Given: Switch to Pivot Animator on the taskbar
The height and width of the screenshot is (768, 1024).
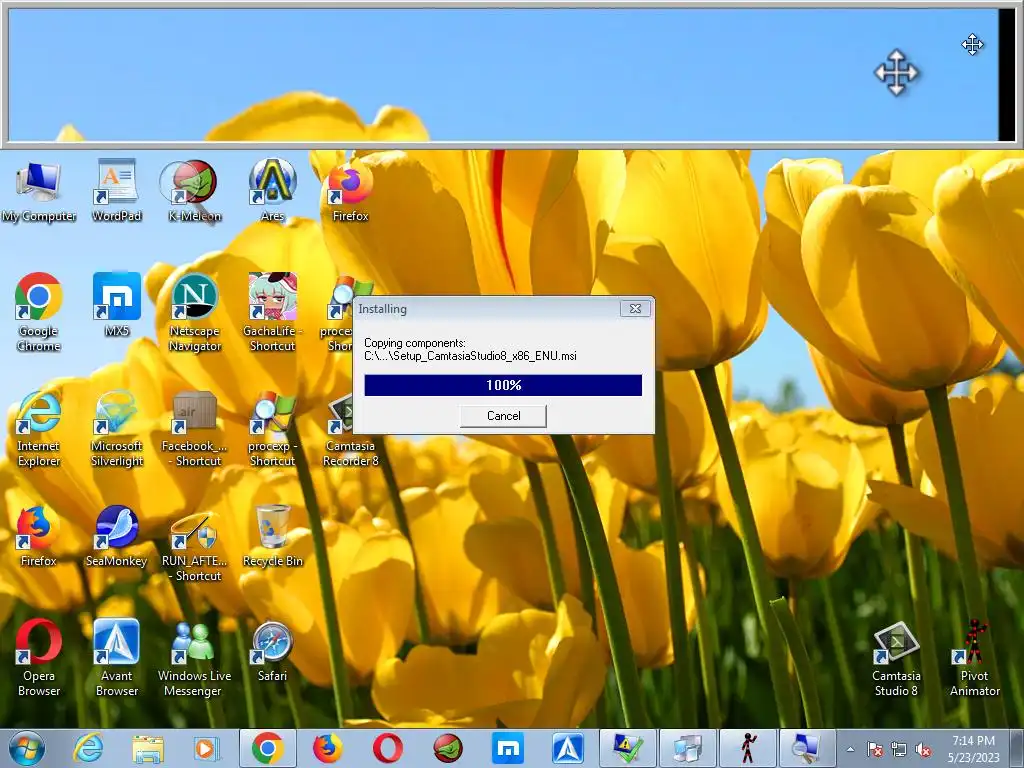Looking at the screenshot, I should coord(748,748).
